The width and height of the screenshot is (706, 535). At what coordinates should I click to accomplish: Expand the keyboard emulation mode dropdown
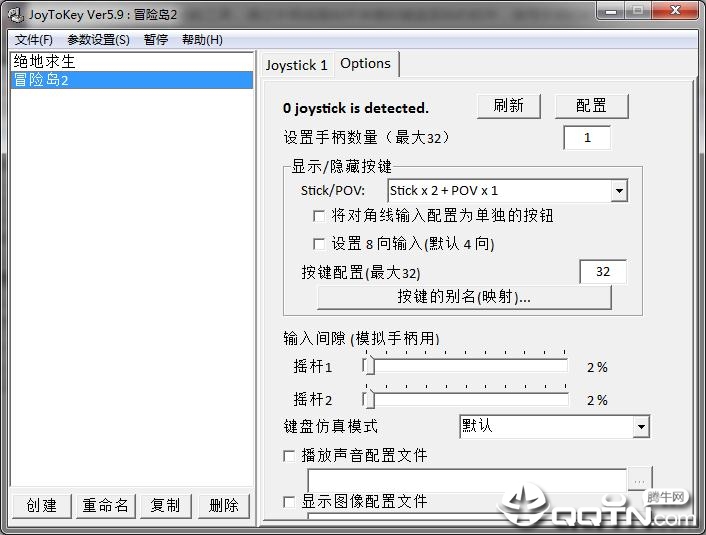click(641, 427)
